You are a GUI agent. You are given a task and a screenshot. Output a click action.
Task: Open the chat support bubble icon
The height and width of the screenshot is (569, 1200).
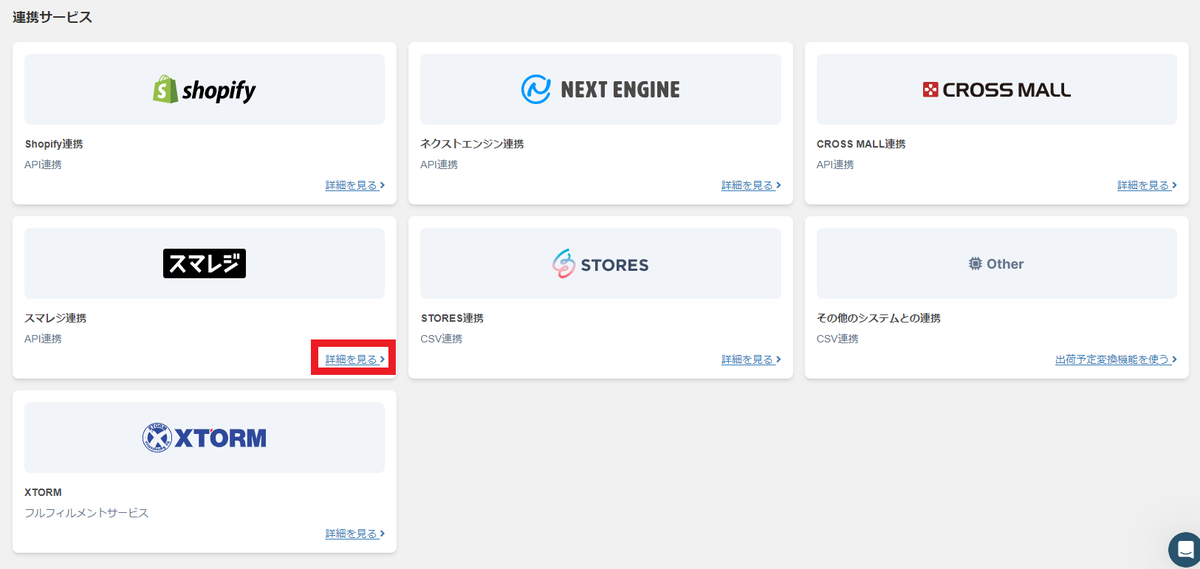(1185, 549)
